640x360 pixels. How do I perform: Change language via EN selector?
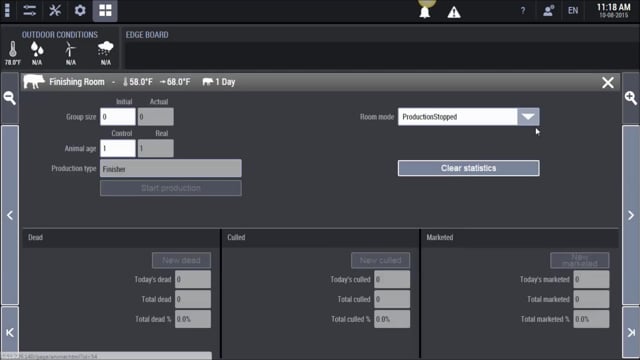pos(573,11)
